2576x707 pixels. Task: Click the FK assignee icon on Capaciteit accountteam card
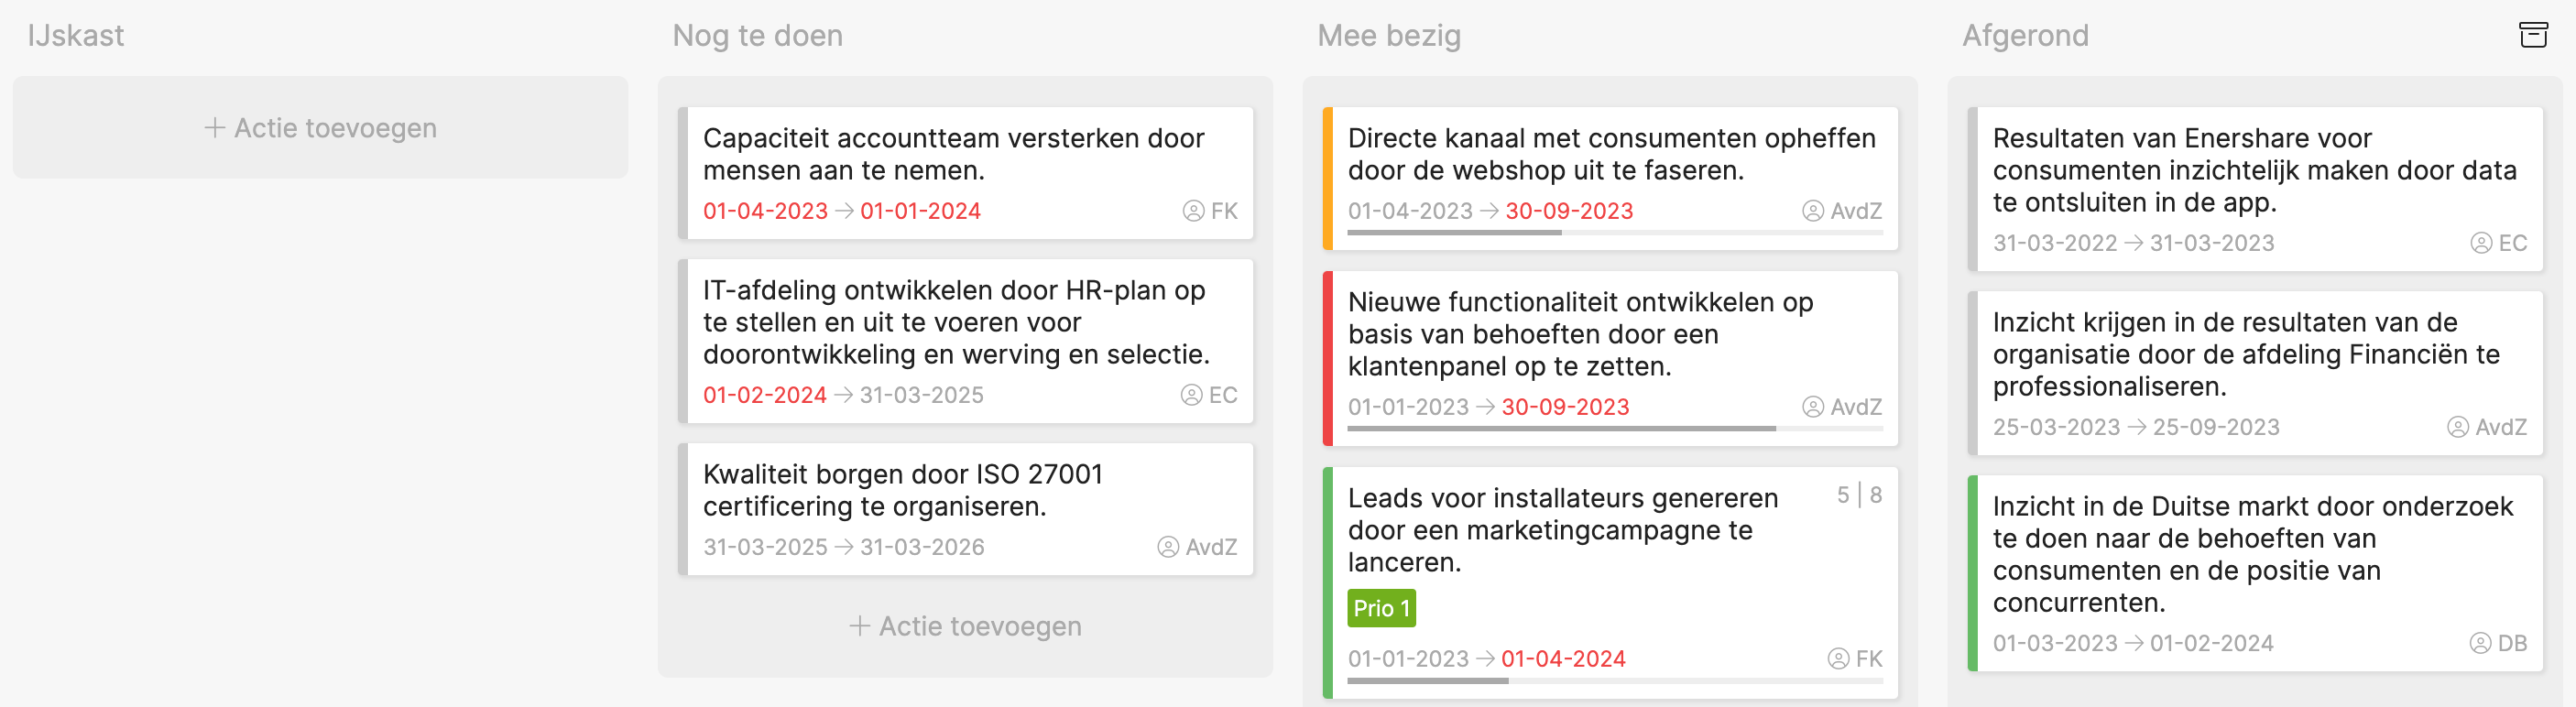pos(1193,211)
